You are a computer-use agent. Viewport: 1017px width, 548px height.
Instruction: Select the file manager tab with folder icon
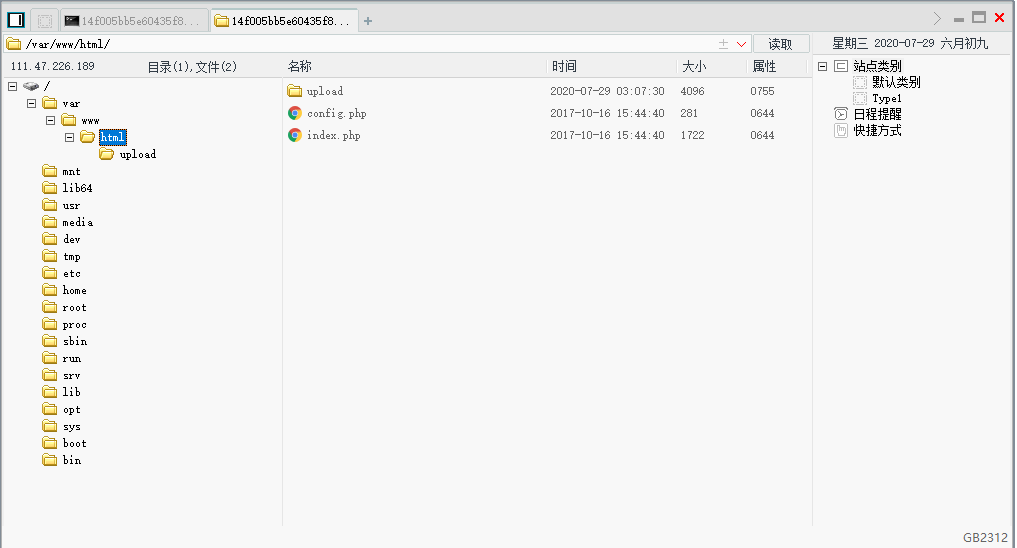coord(284,21)
